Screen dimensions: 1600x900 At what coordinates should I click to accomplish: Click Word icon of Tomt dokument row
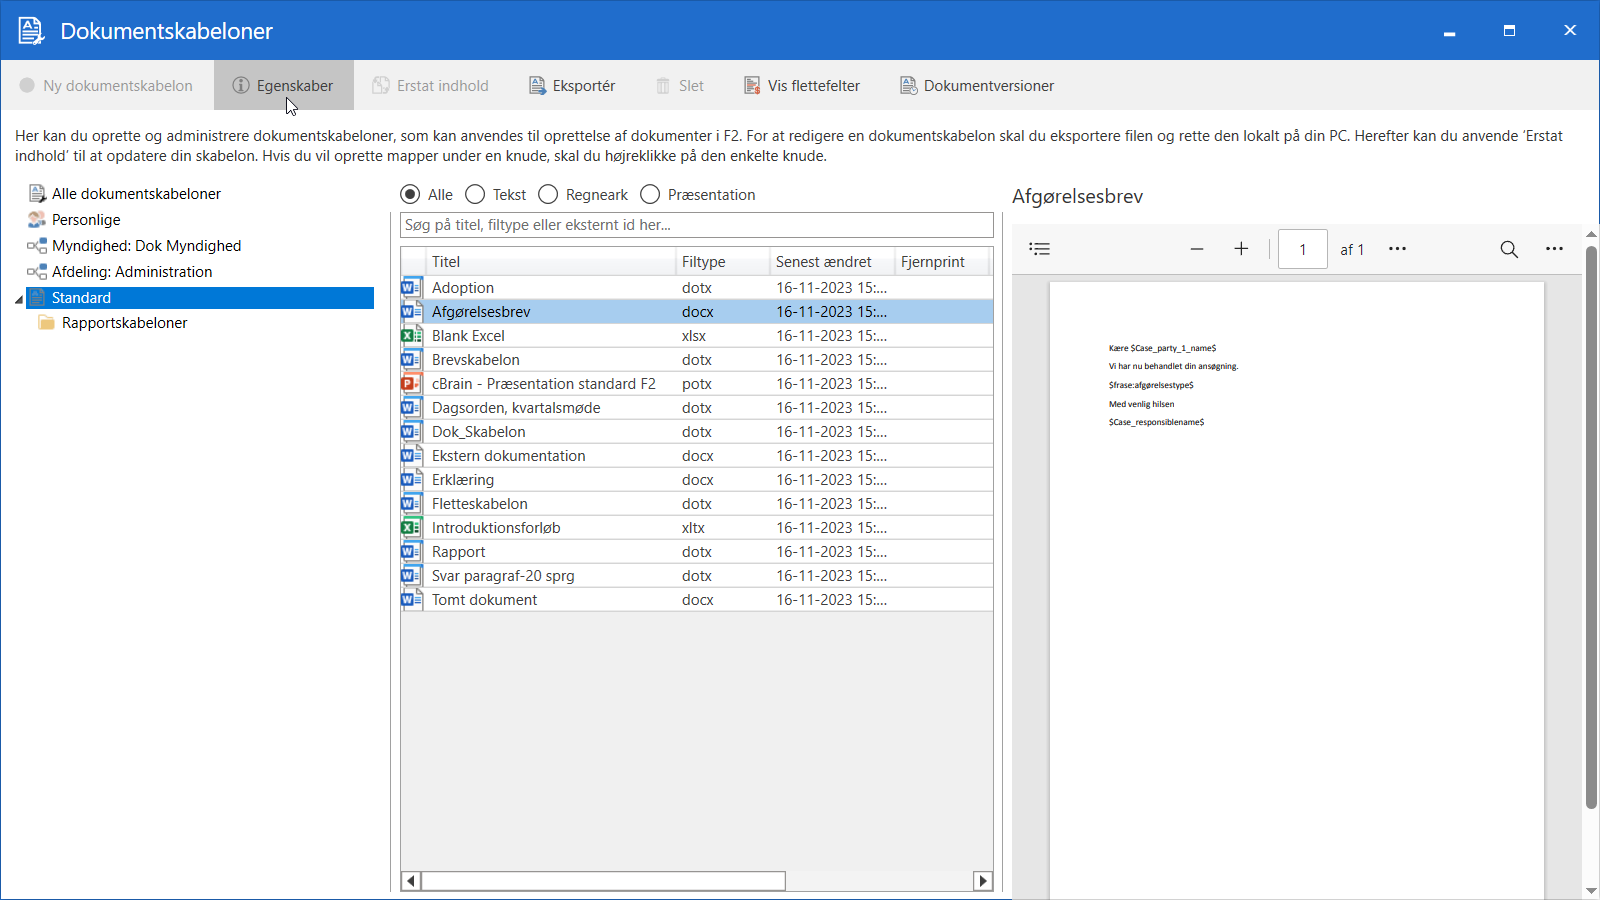coord(411,600)
